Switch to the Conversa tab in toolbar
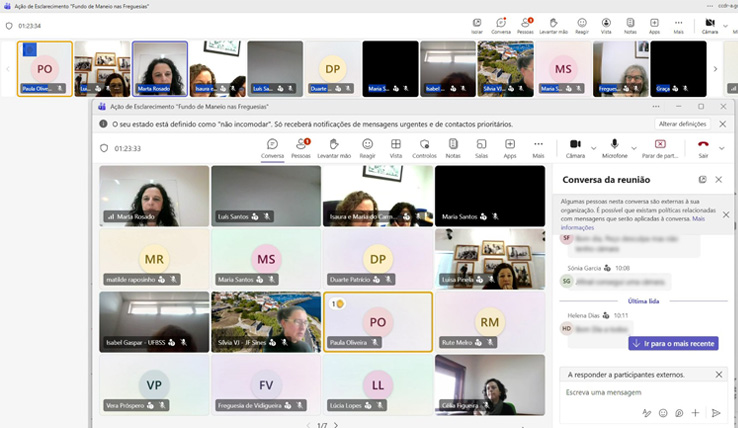The width and height of the screenshot is (738, 428). tap(272, 148)
